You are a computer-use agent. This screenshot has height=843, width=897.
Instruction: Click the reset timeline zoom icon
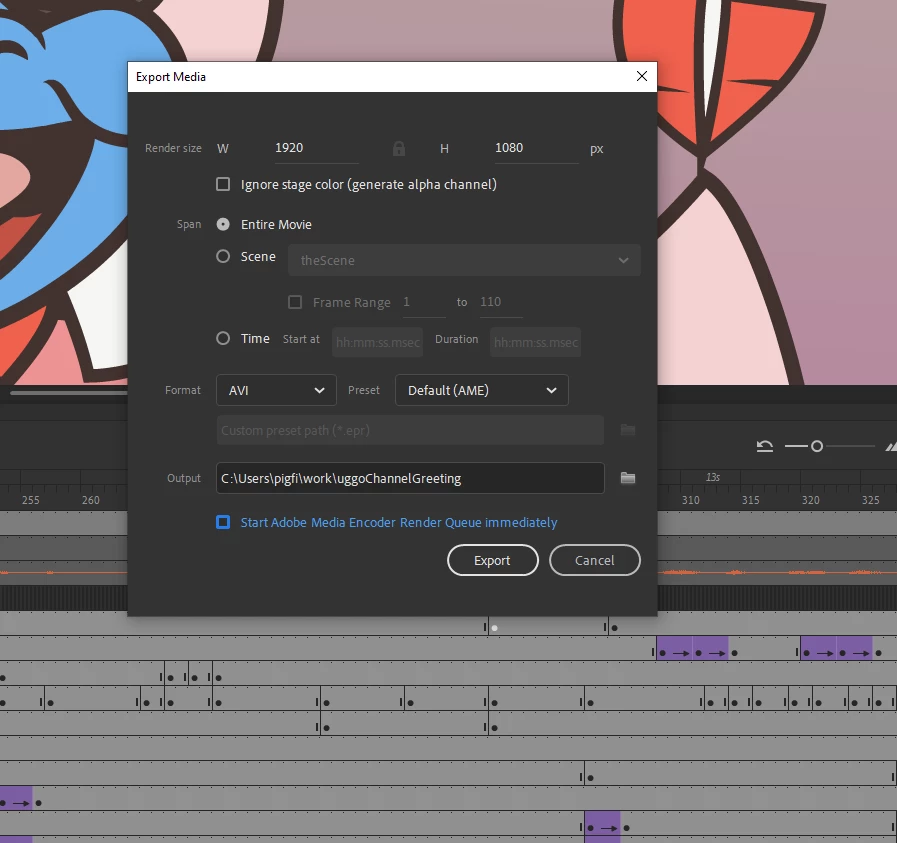764,446
